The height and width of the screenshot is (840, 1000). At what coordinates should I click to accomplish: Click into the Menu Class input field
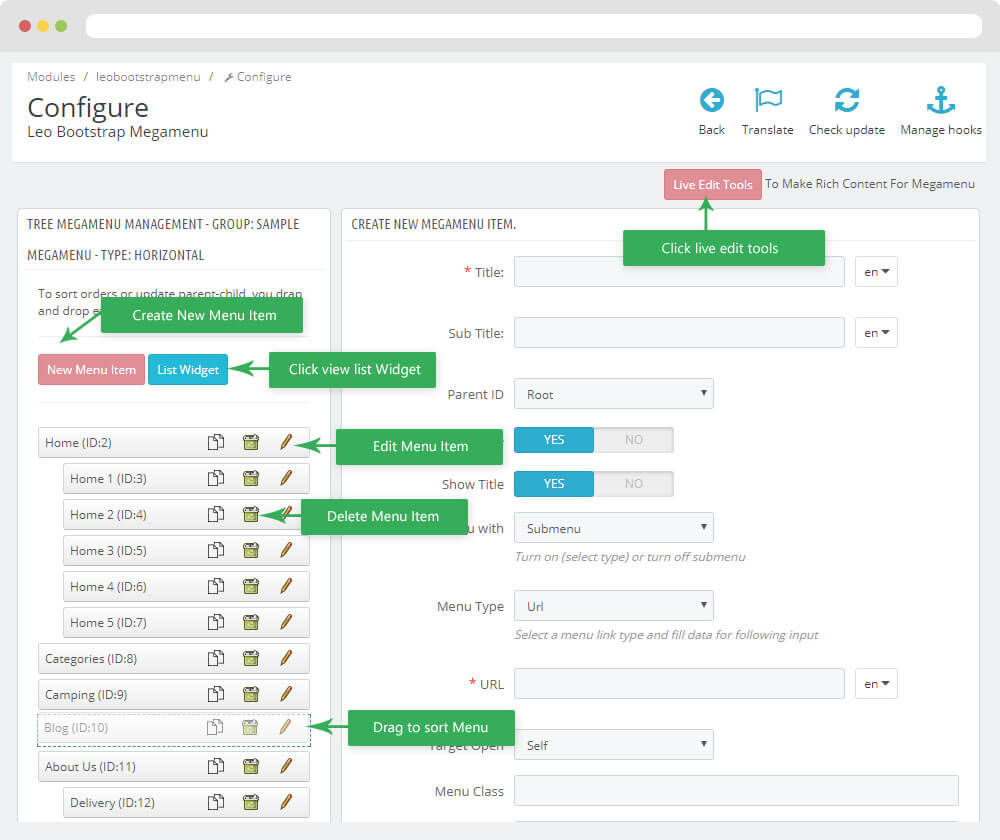pos(735,791)
